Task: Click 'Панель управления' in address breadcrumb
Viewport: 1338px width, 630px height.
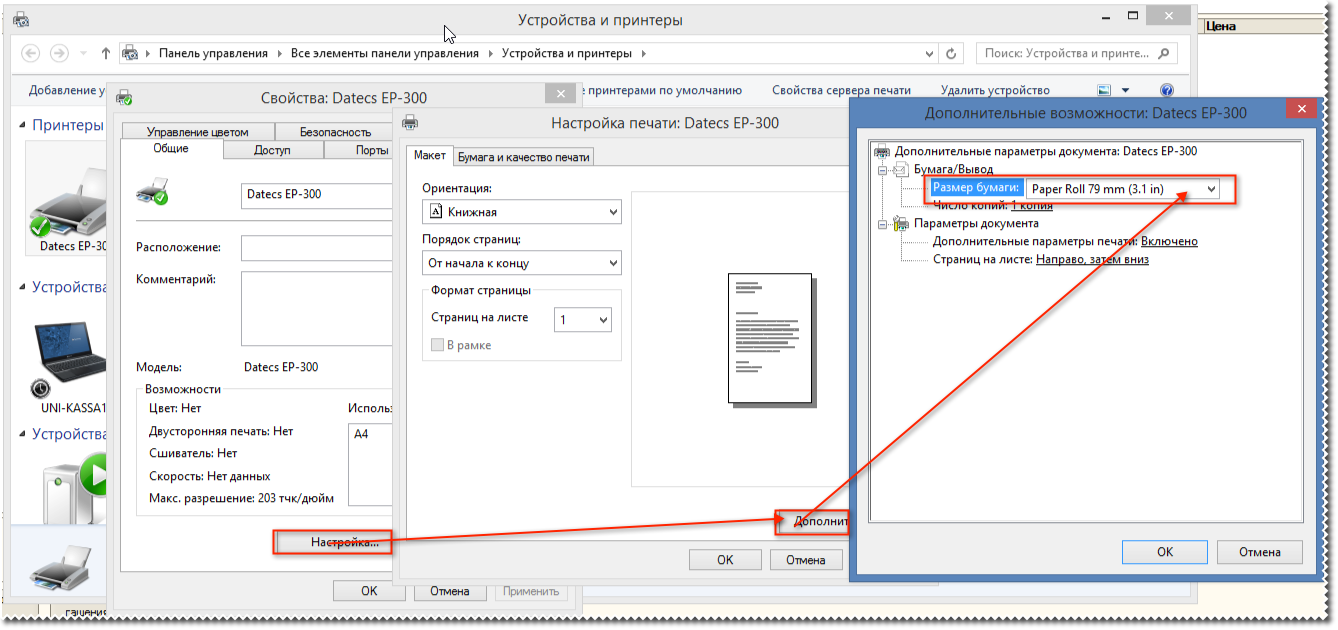Action: 213,54
